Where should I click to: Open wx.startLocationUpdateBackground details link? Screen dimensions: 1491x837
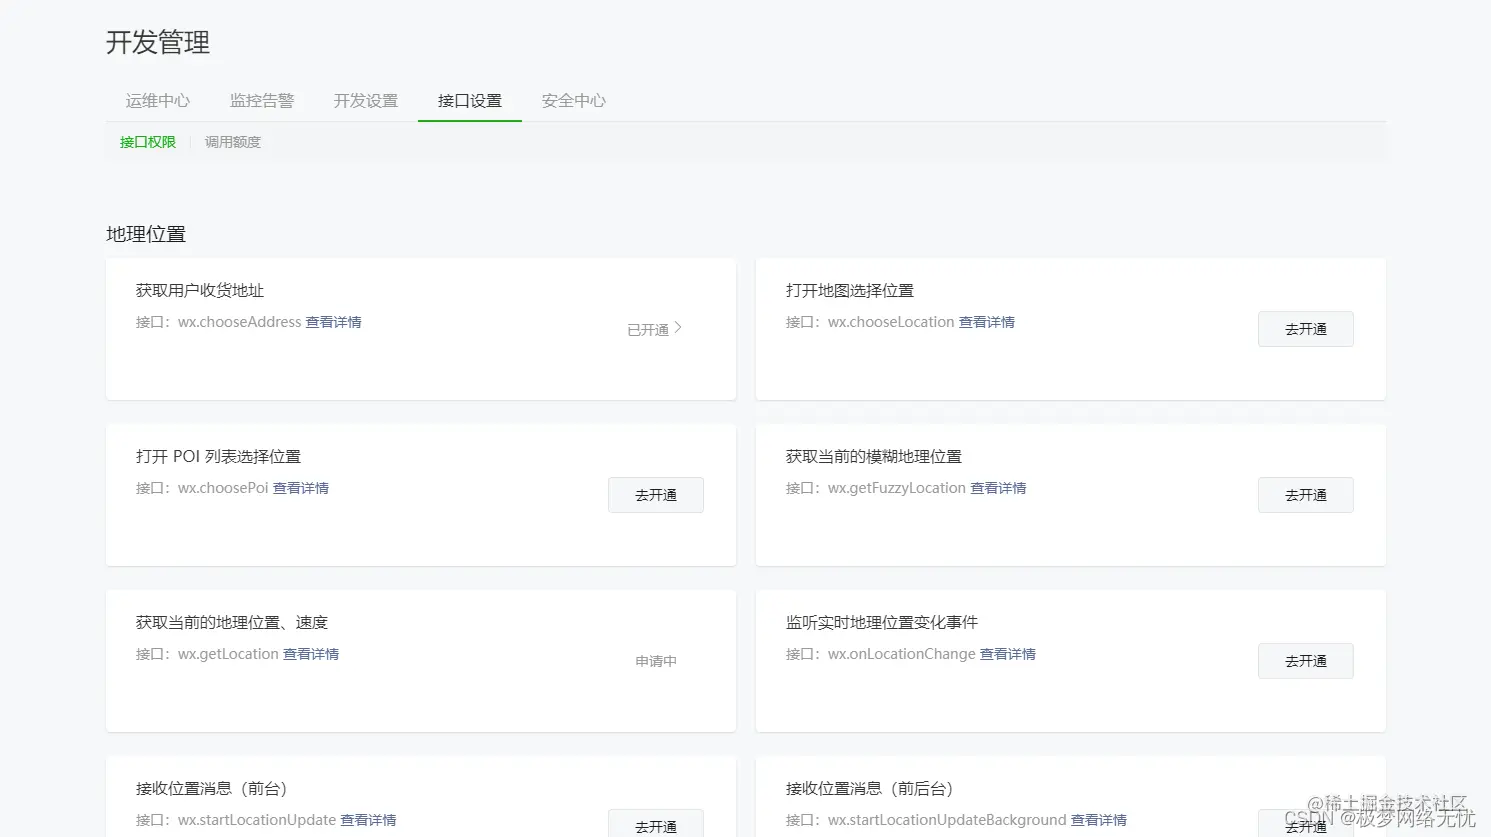1099,819
